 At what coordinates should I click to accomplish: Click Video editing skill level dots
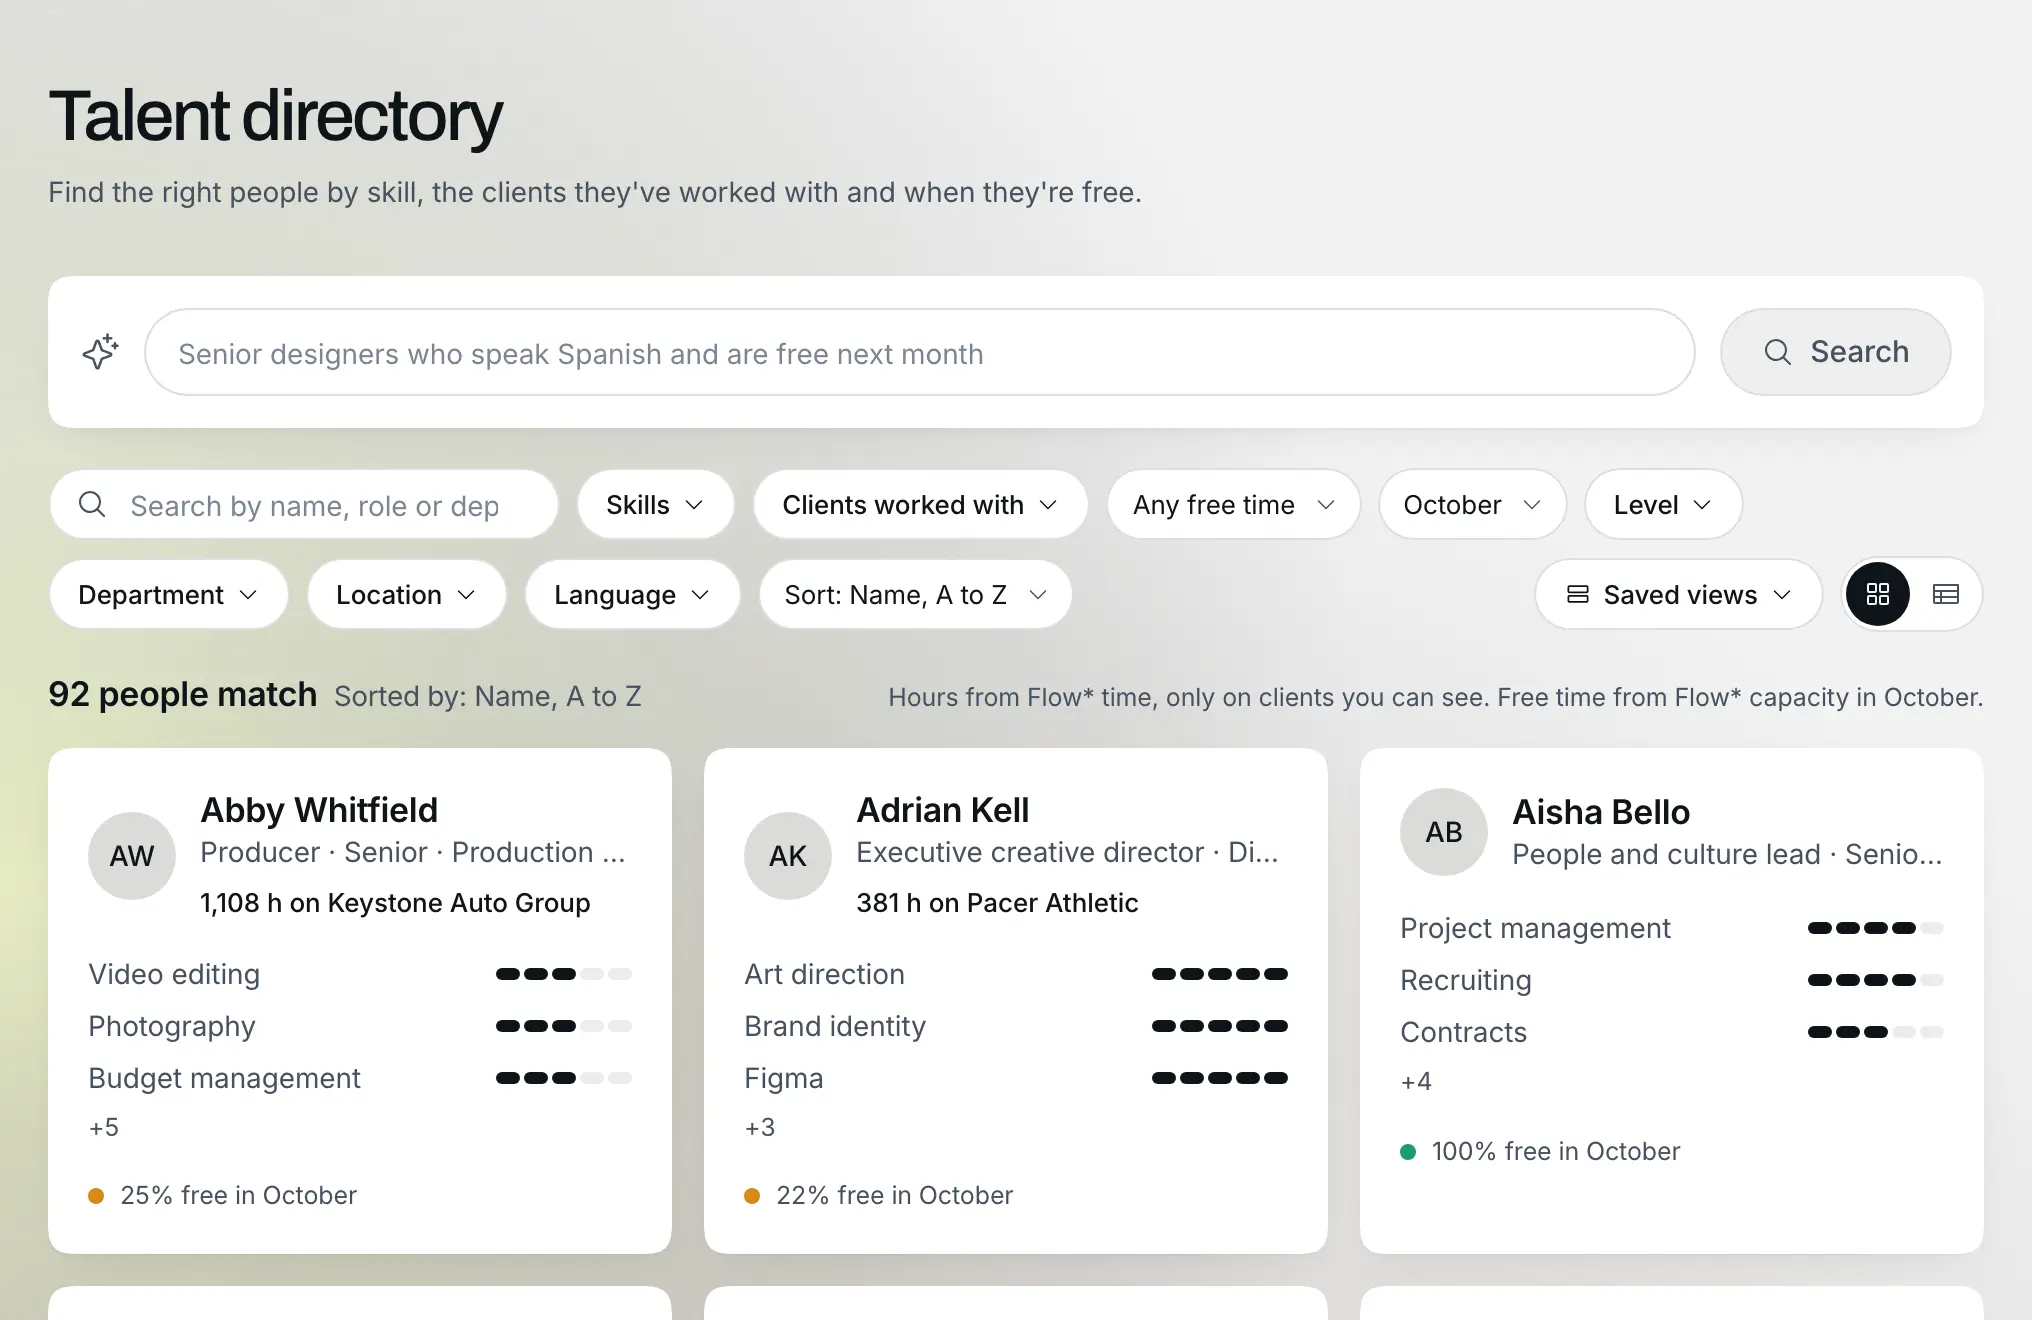[x=564, y=974]
